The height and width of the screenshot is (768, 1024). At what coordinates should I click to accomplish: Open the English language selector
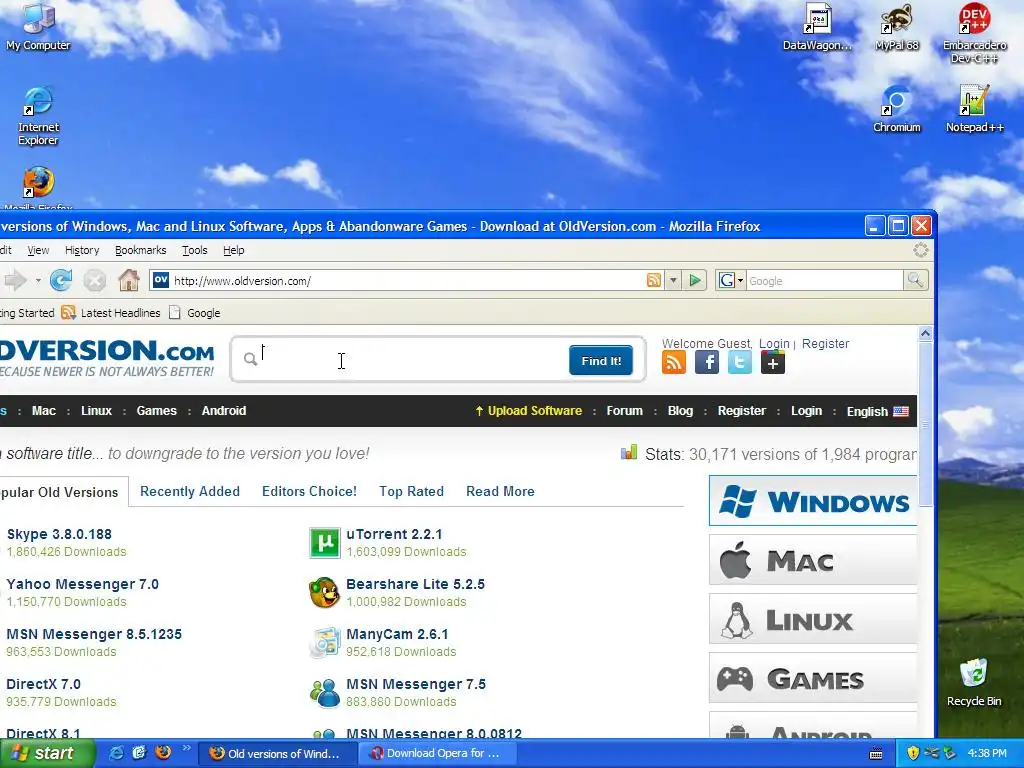[877, 411]
